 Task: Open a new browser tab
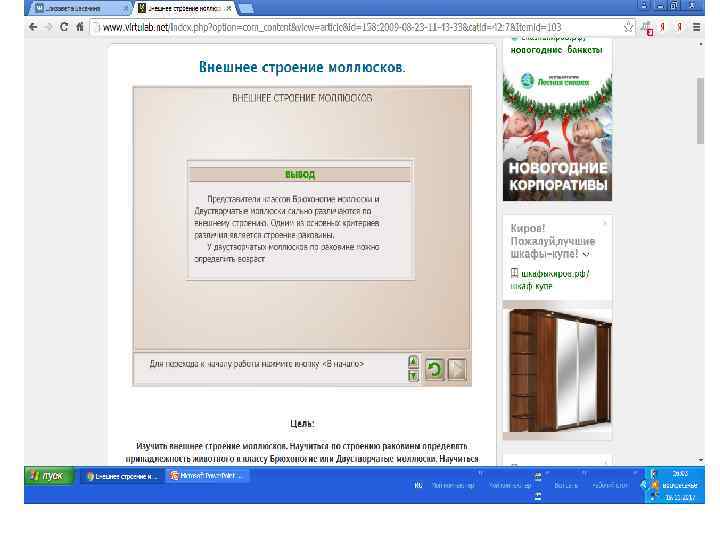point(246,8)
